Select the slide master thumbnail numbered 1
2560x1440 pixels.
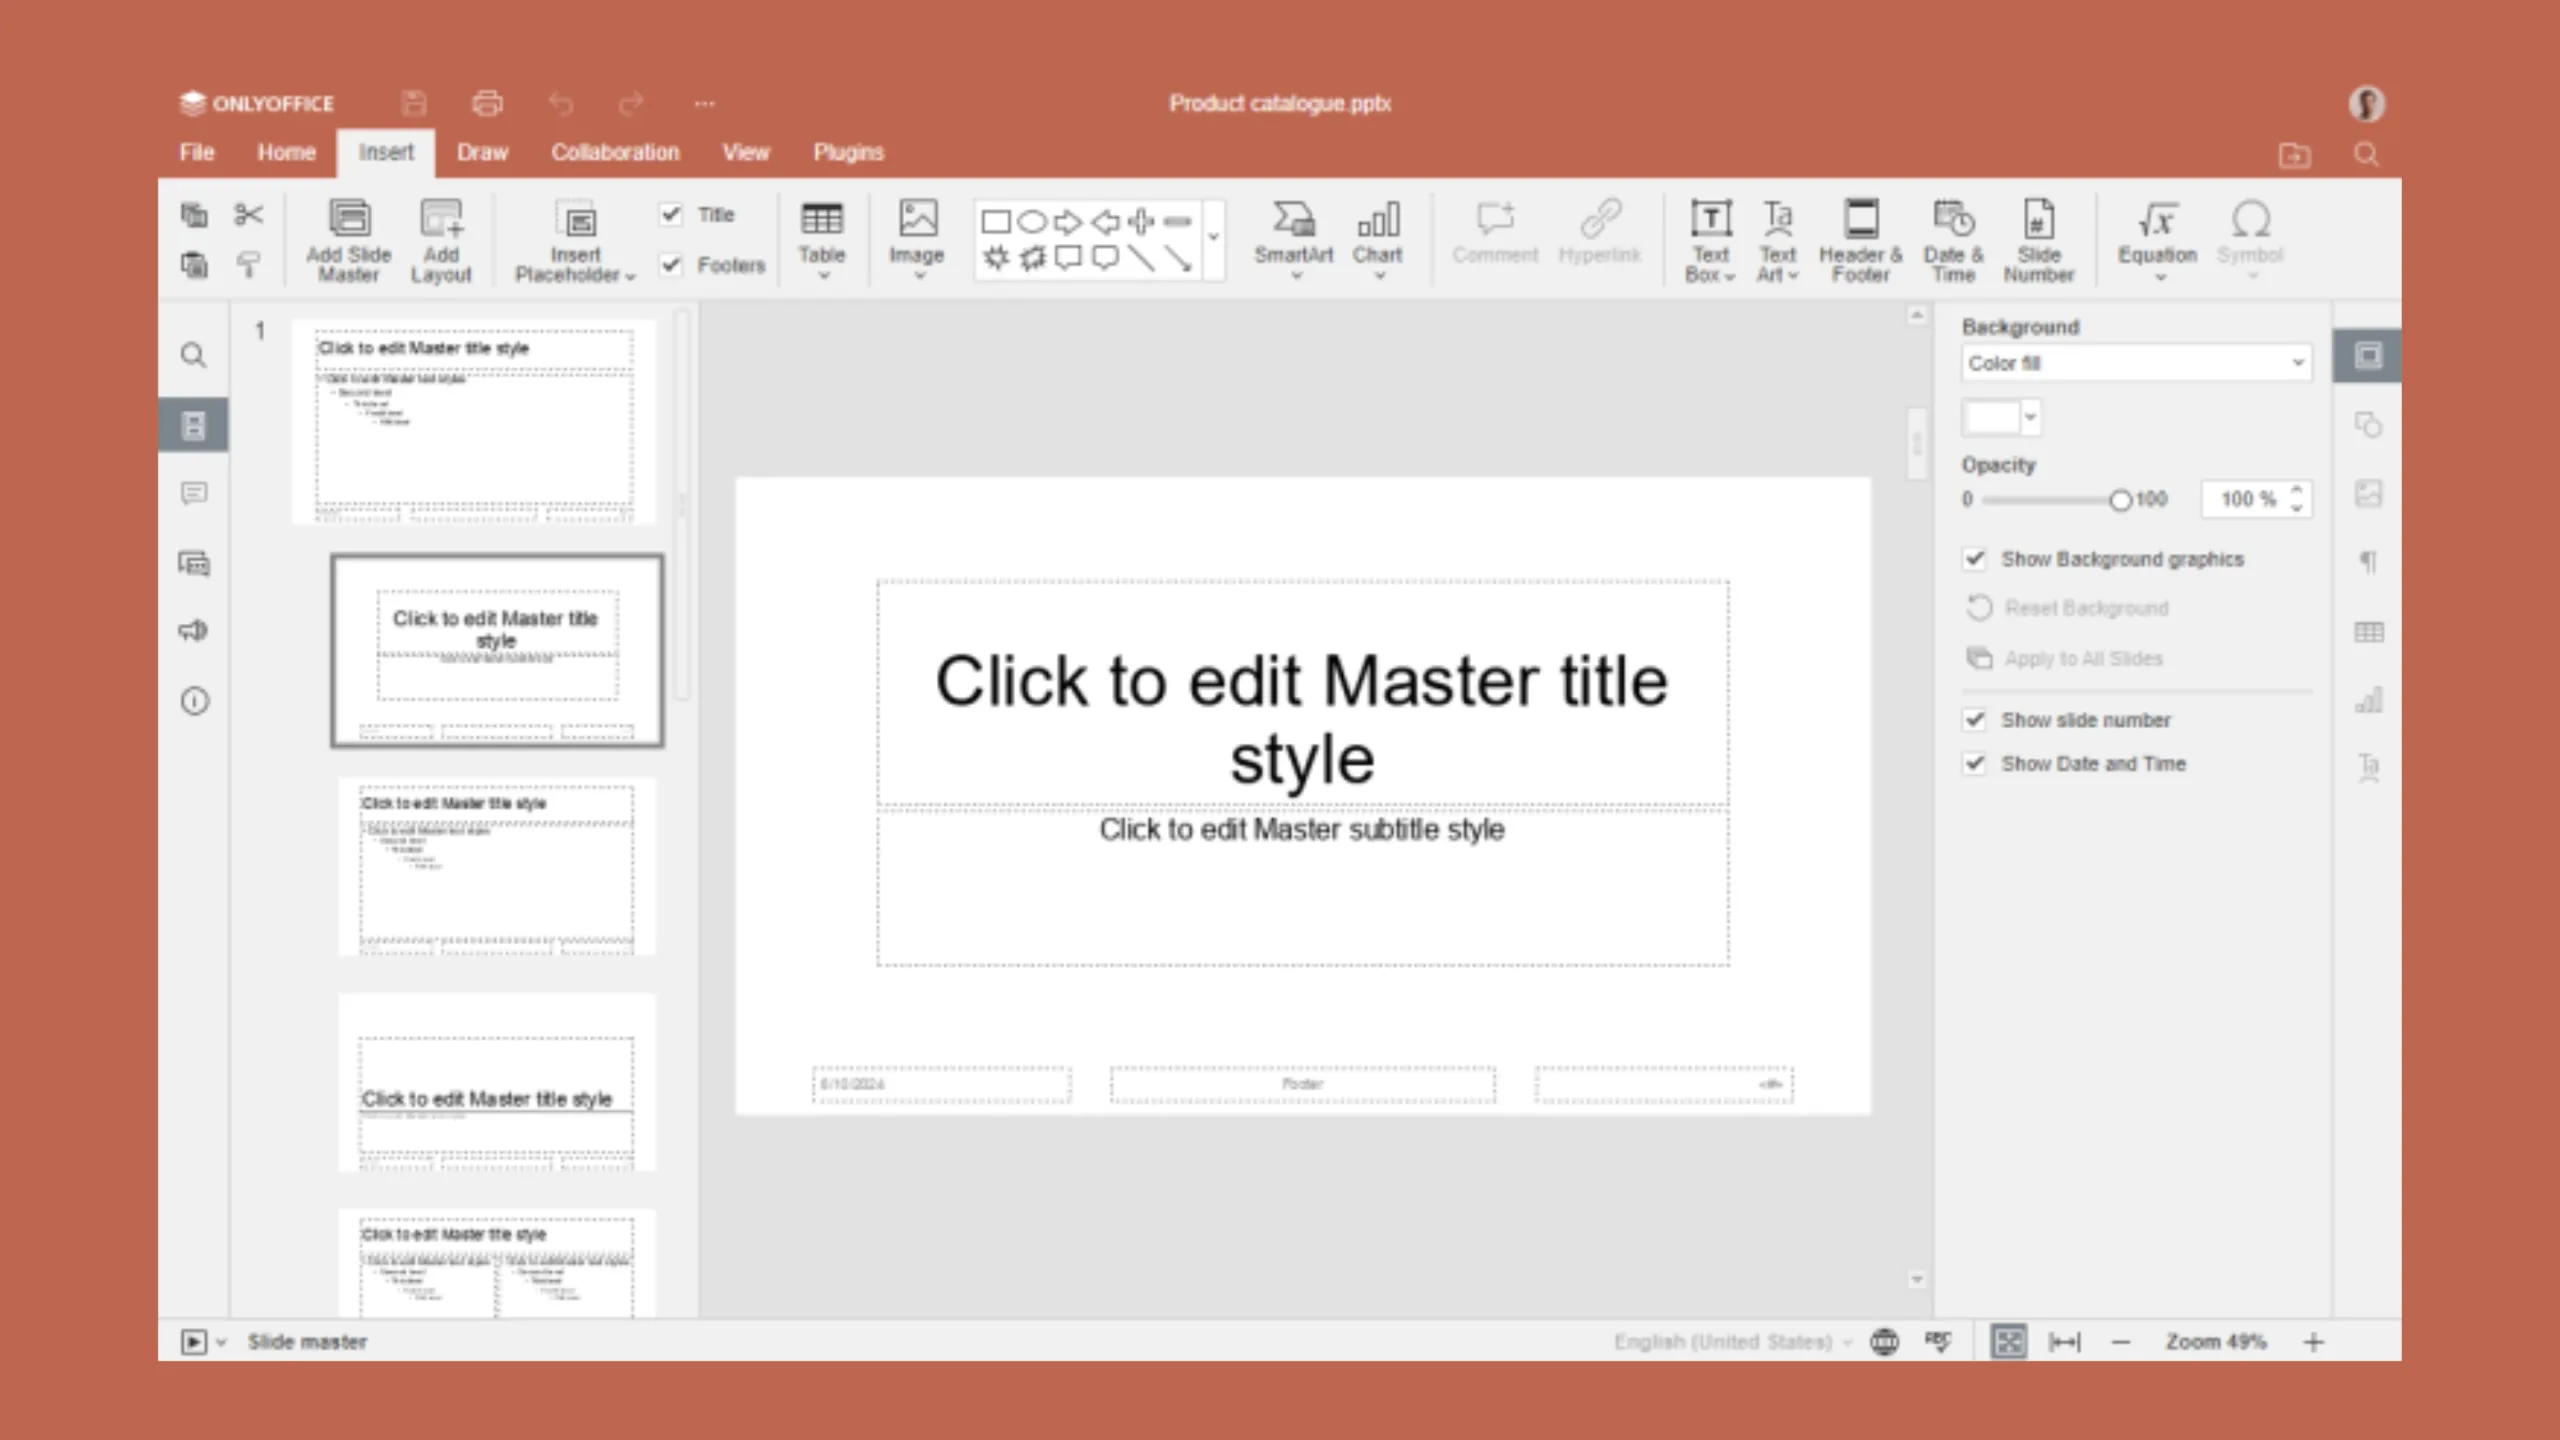click(x=474, y=421)
